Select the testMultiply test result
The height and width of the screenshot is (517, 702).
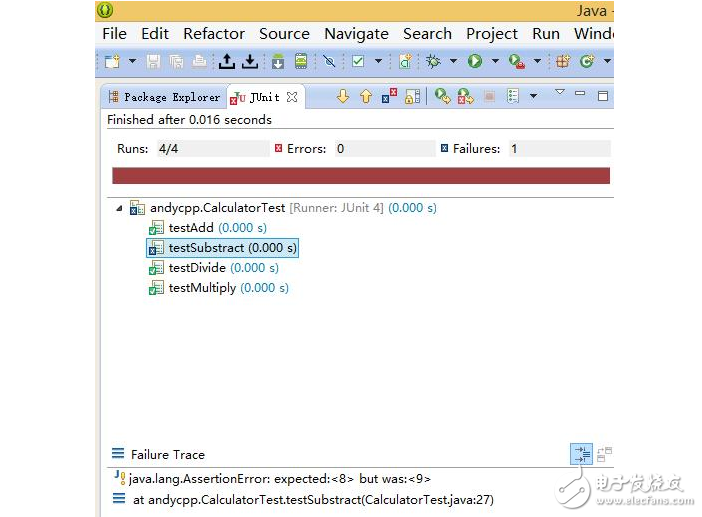[x=202, y=288]
